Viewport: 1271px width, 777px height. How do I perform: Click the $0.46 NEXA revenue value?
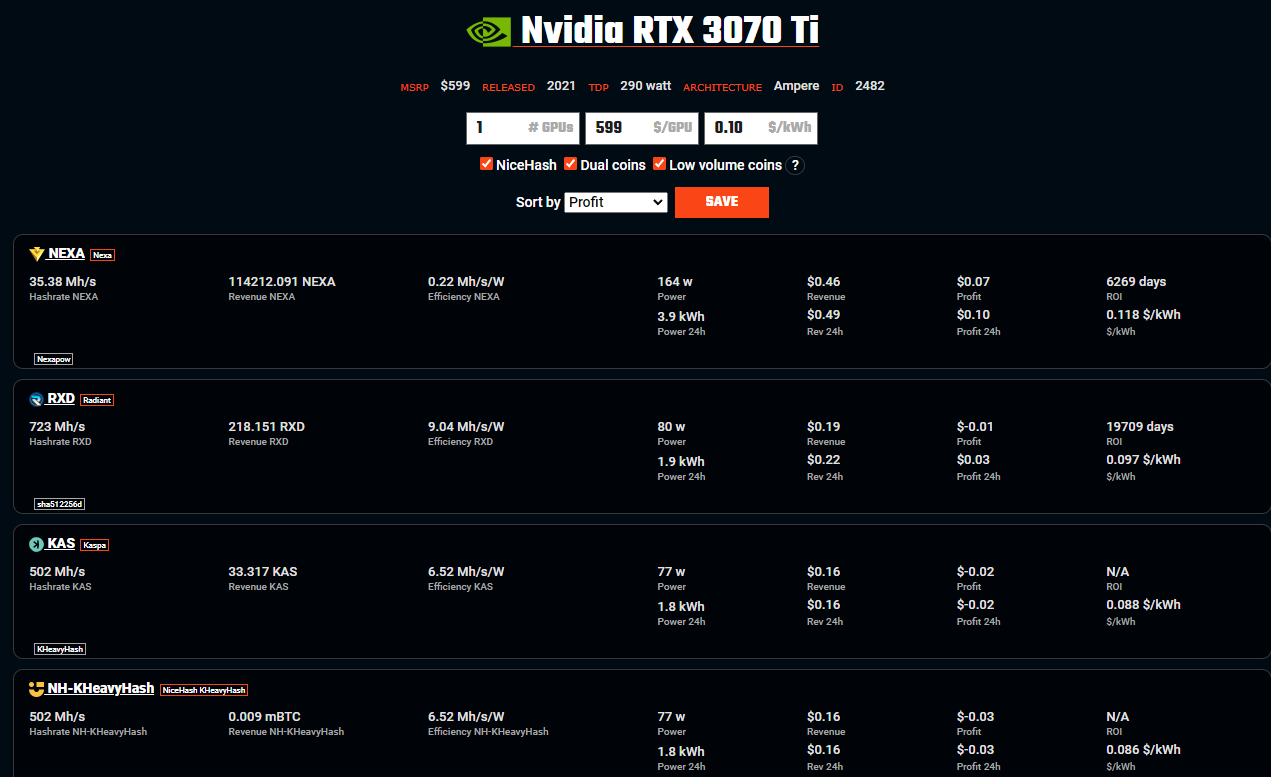coord(823,282)
